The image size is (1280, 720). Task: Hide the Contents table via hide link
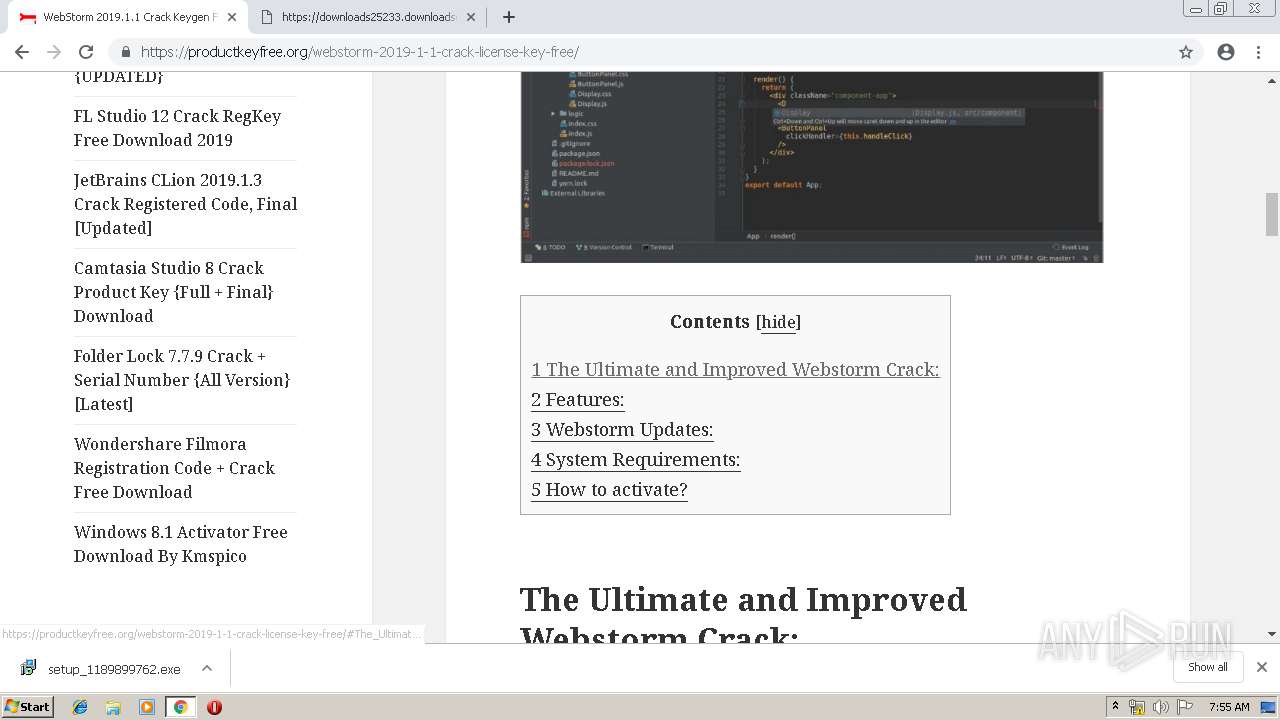(778, 322)
